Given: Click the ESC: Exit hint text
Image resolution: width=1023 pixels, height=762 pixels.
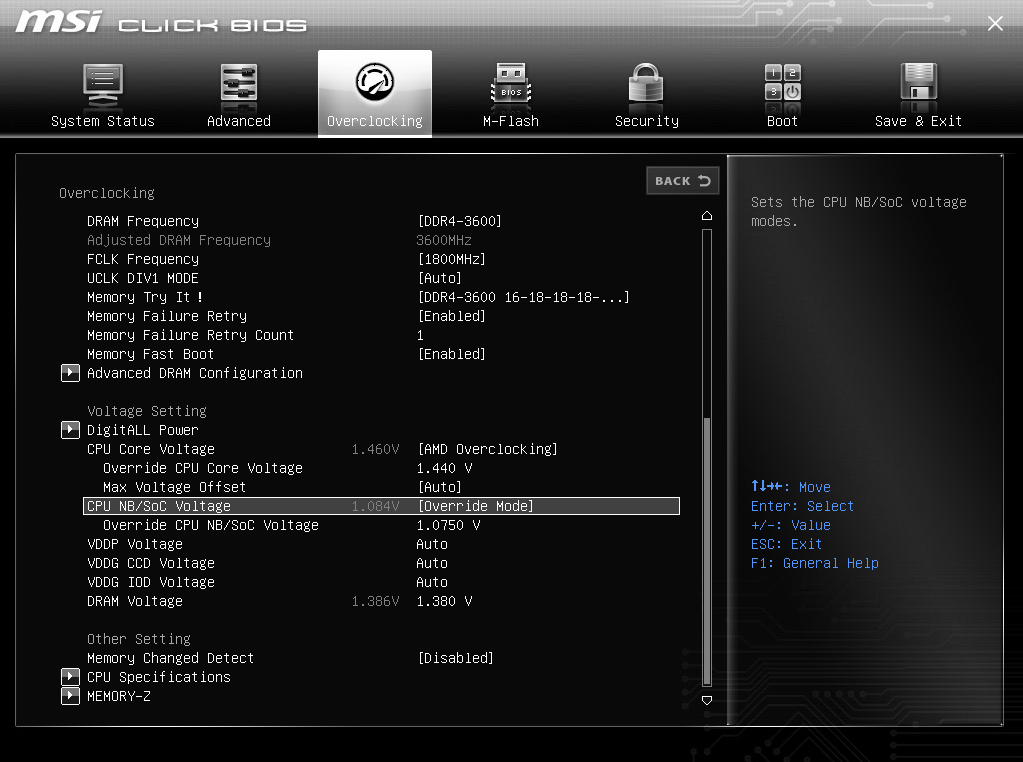Looking at the screenshot, I should click(x=786, y=544).
